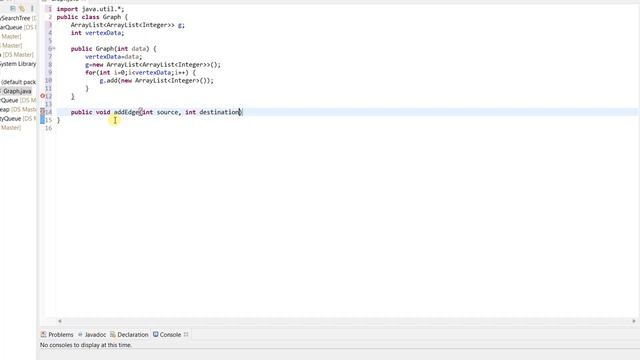
Task: Click the blue marker beside line 15
Action: [42, 120]
